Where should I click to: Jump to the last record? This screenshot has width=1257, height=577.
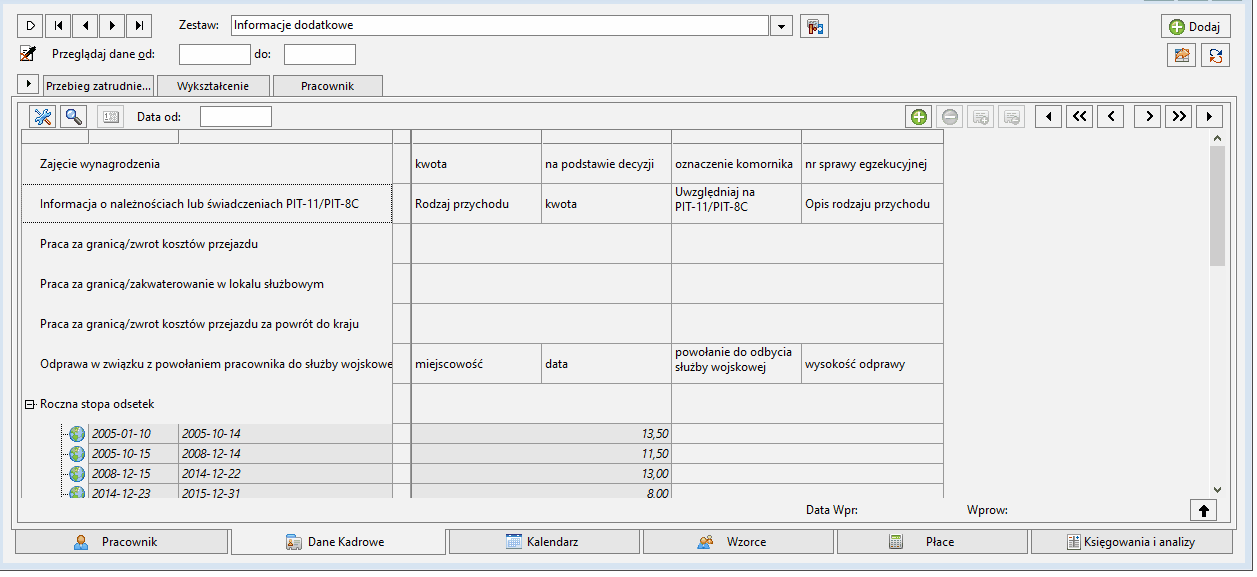(x=139, y=25)
